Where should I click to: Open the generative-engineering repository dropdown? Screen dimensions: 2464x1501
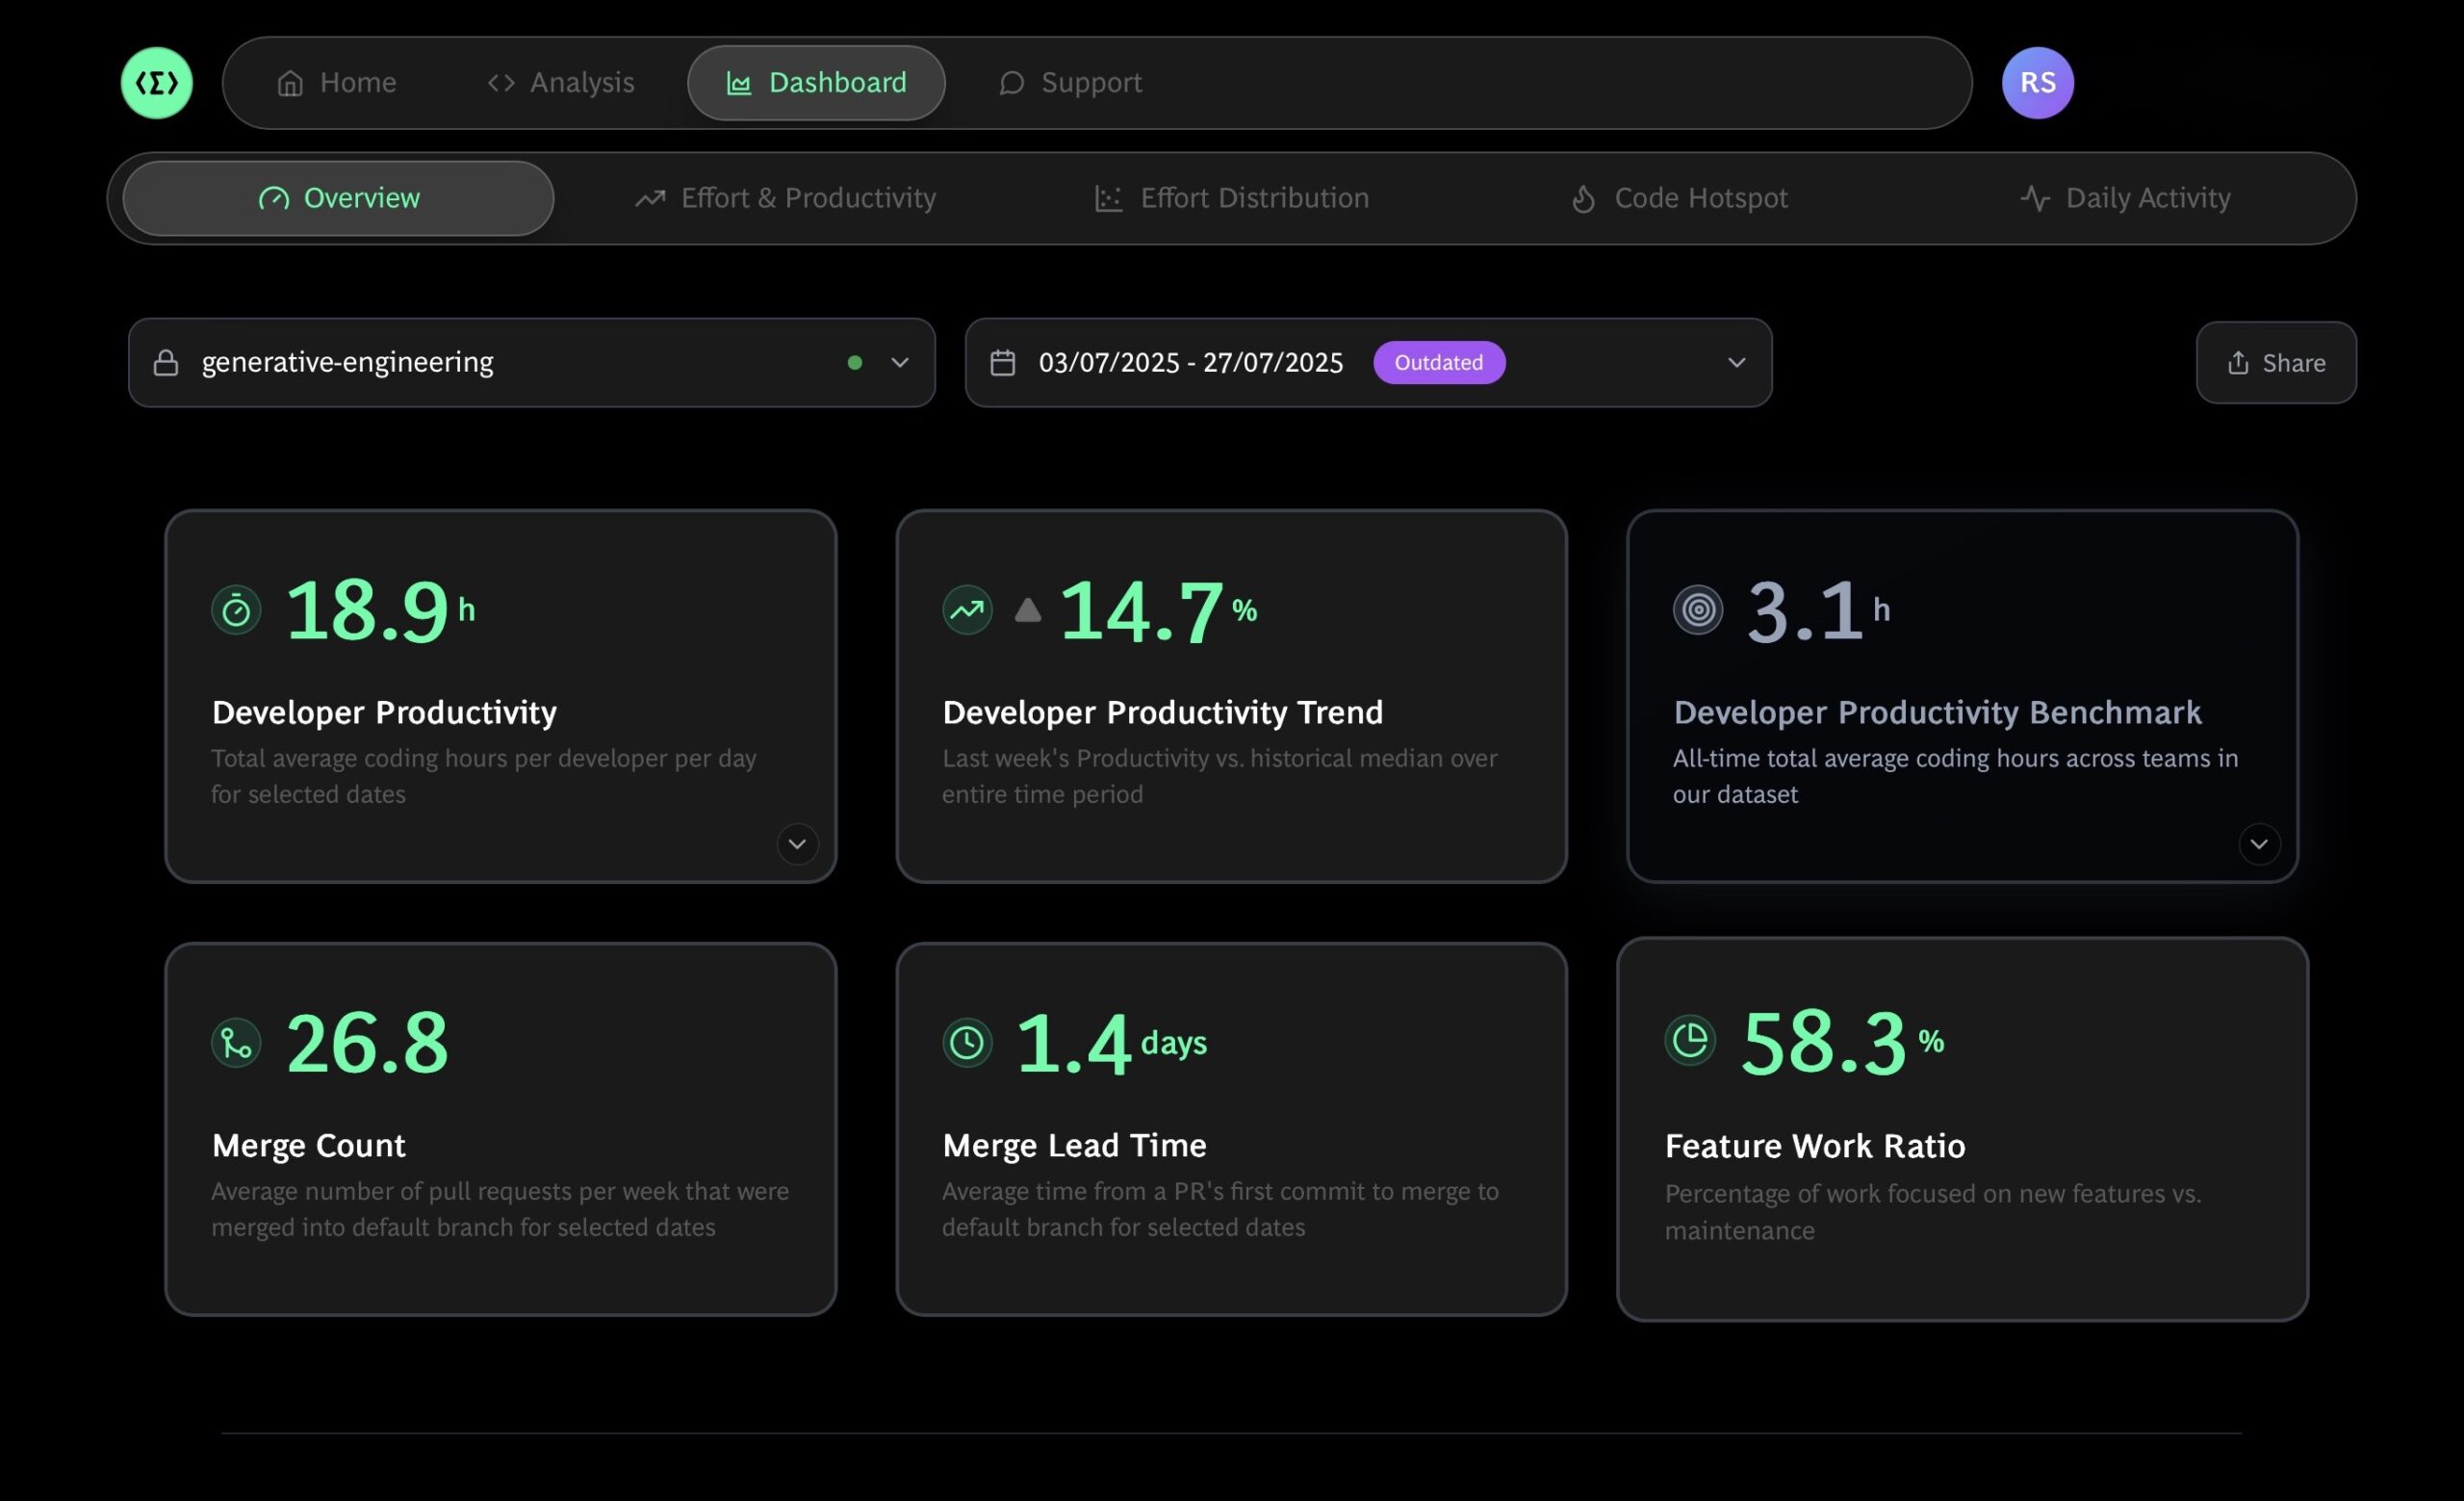click(x=532, y=363)
